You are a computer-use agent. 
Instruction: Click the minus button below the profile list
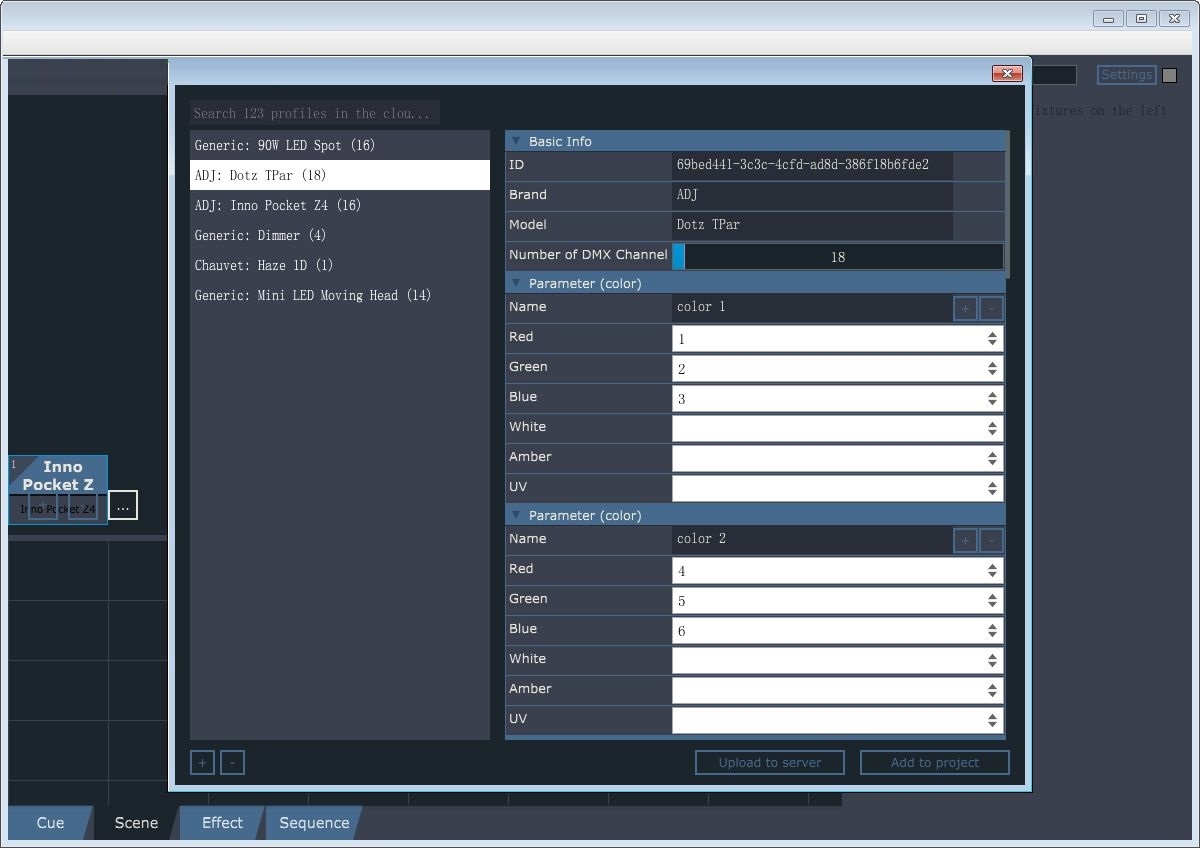tap(232, 763)
